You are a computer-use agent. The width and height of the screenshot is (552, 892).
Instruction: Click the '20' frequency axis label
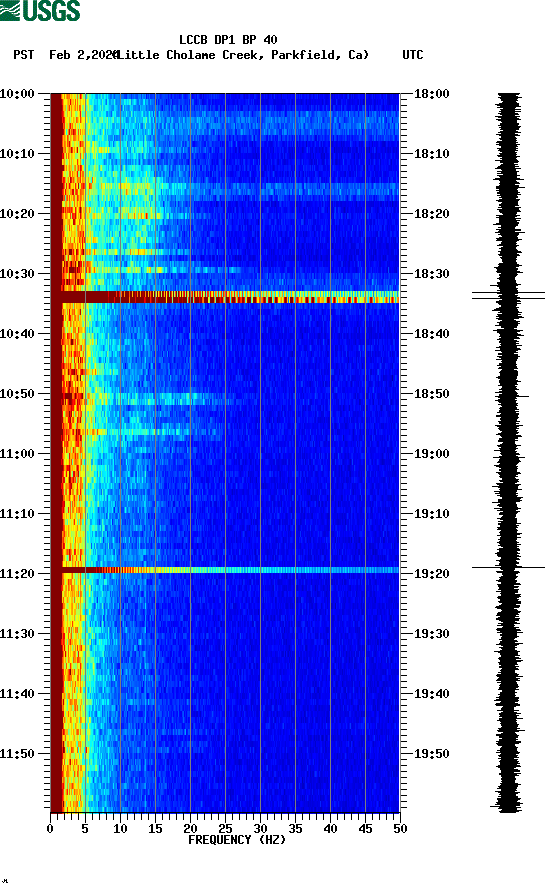tap(191, 829)
